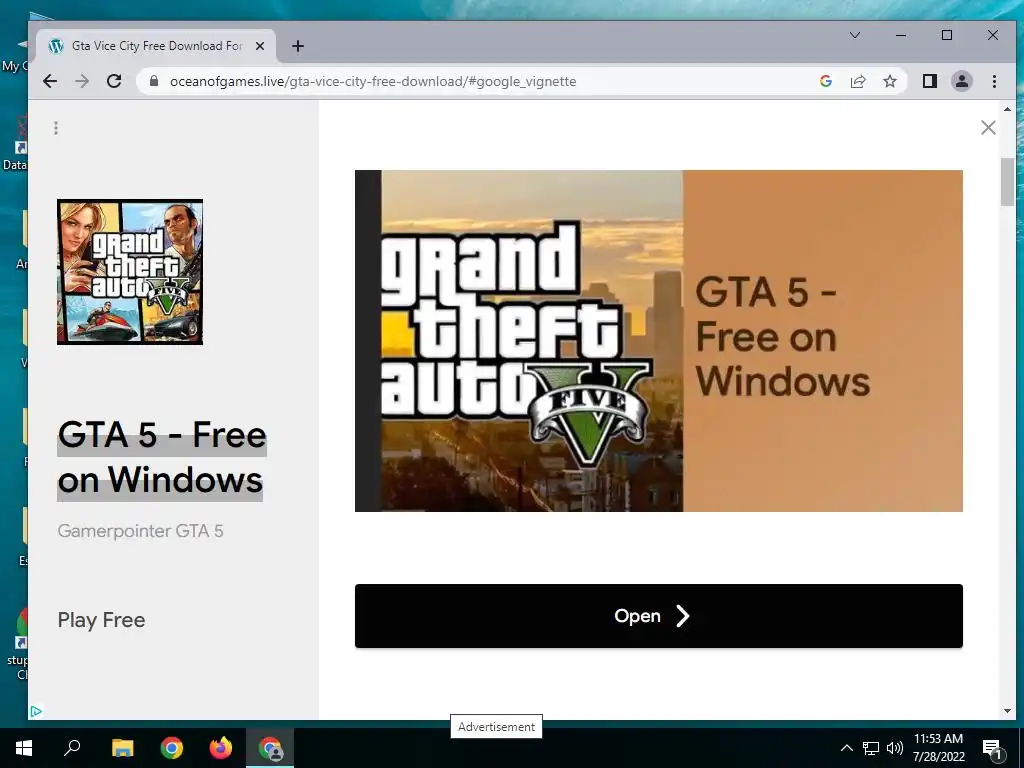Bookmark this tab with the star

889,81
